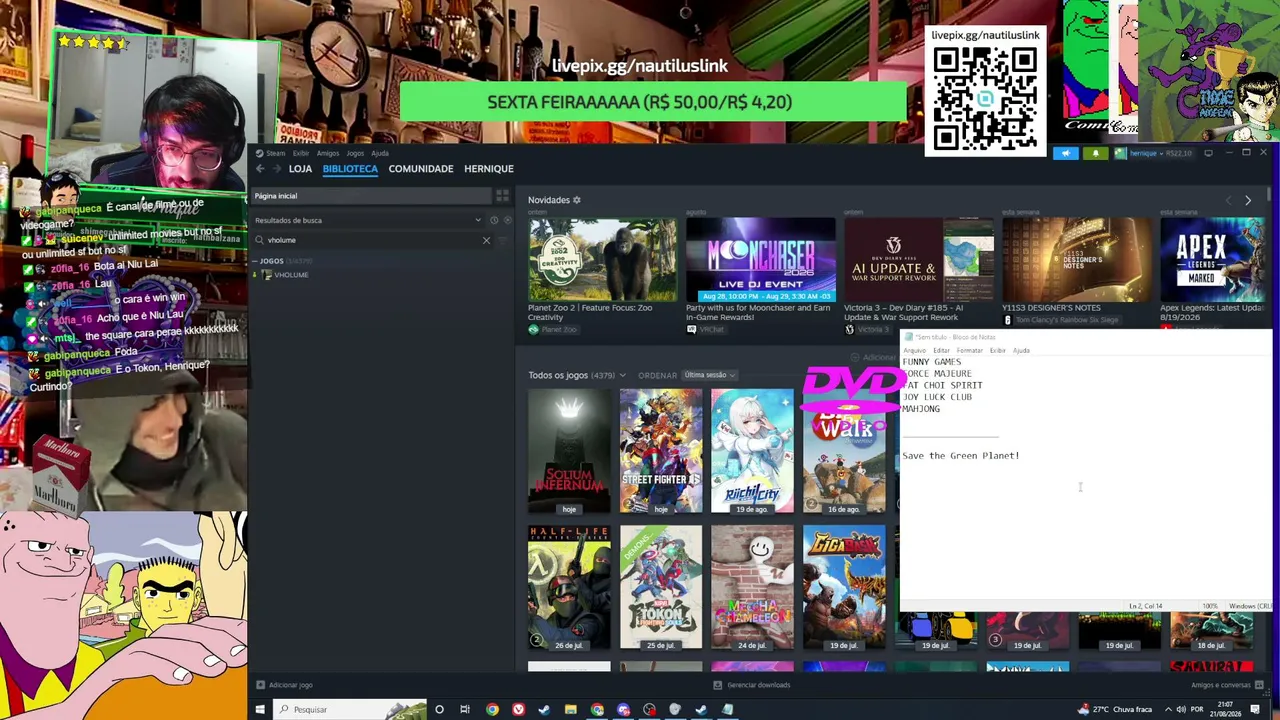Open Cortana circle on the taskbar
Screen dimensions: 1280x720
click(x=439, y=710)
